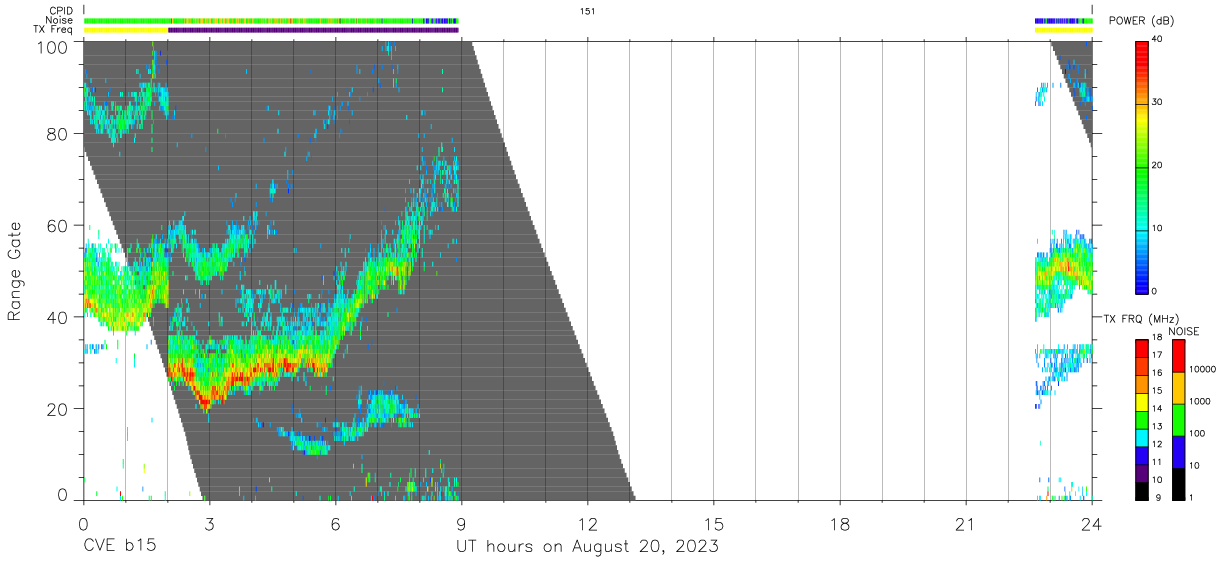Click the 17 MHz label in TX FRQ legend
This screenshot has width=1228, height=567.
[1158, 355]
